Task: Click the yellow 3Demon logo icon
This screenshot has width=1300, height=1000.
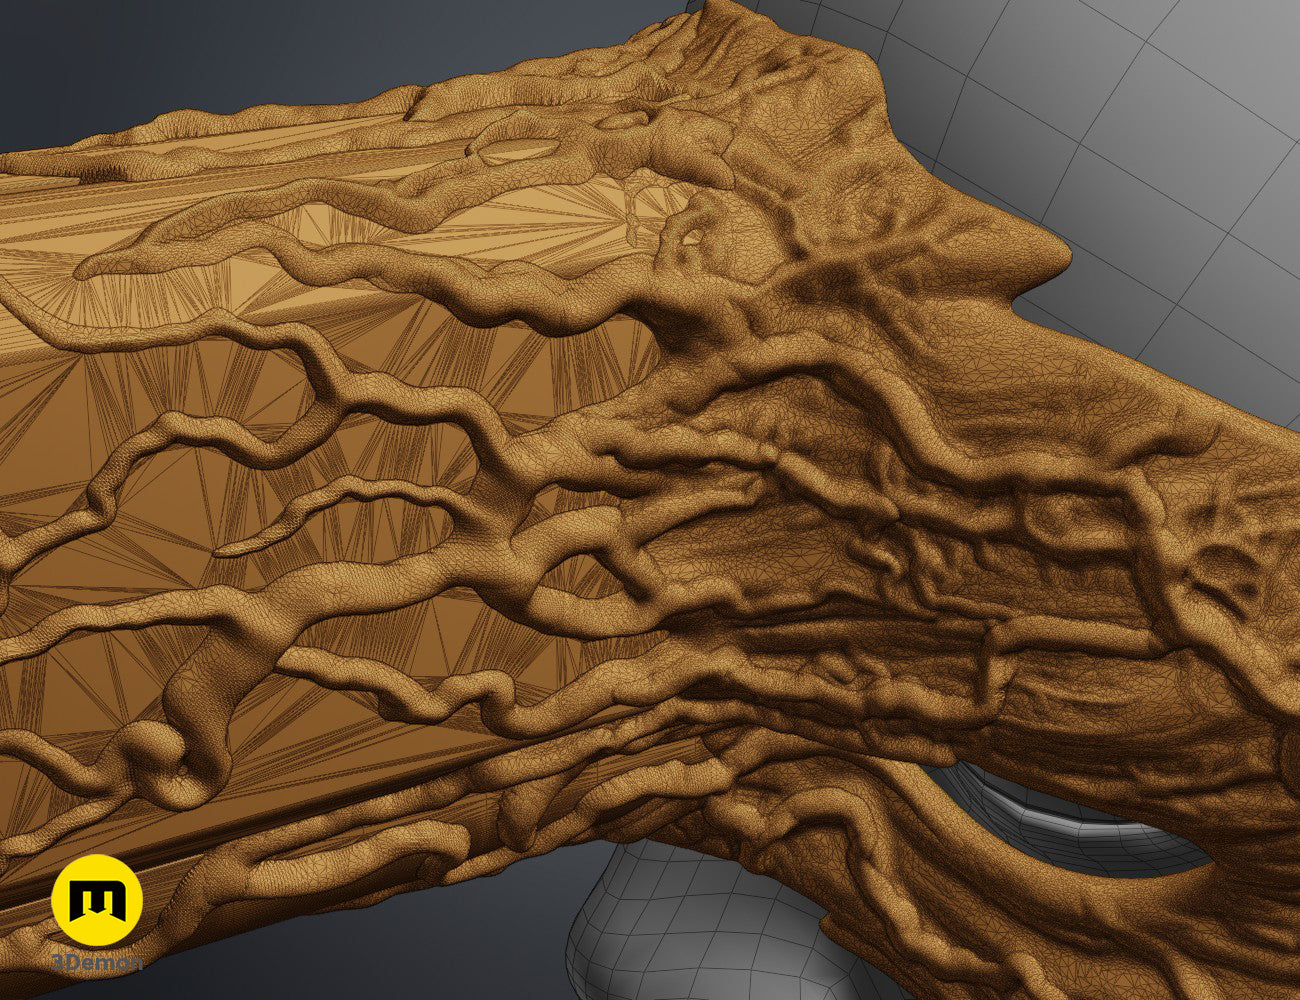Action: coord(96,900)
